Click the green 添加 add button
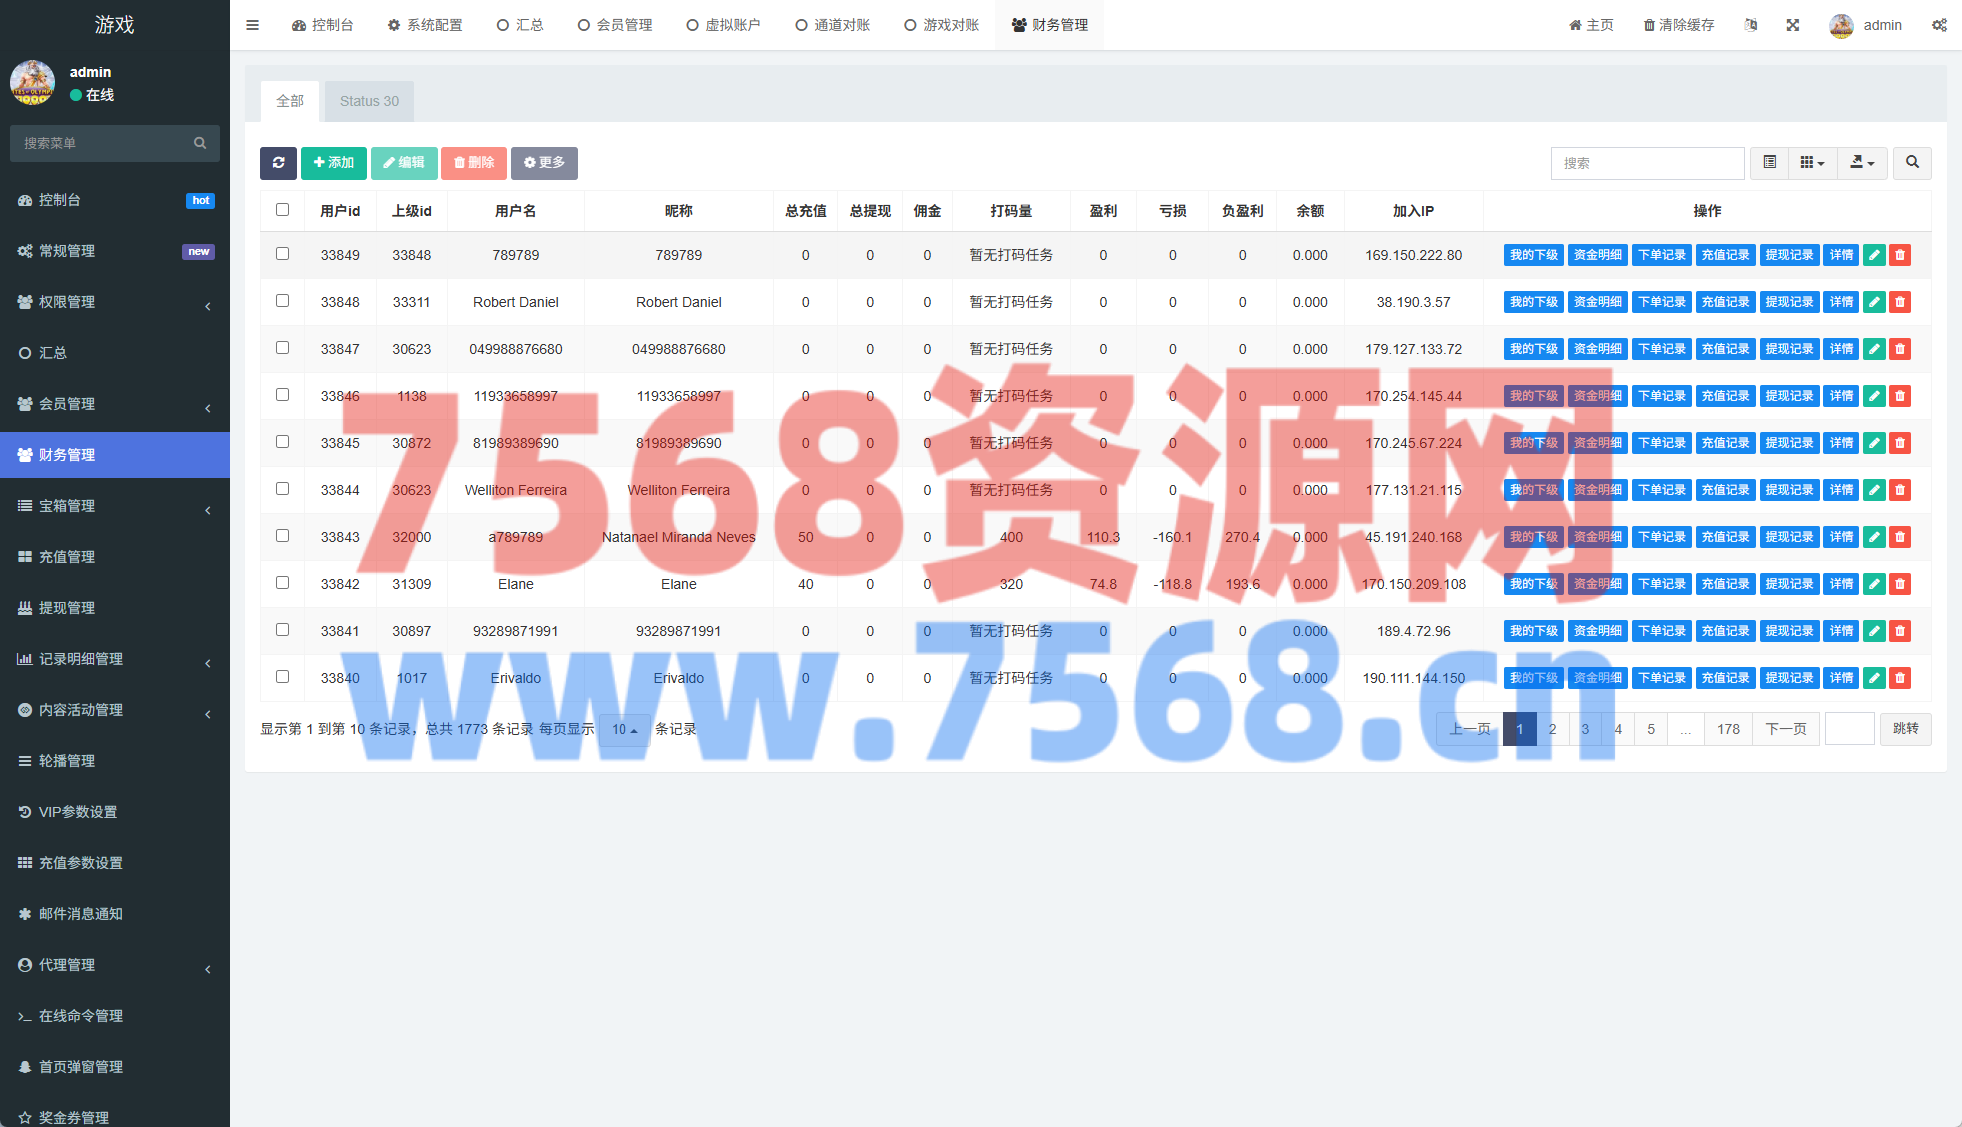Screen dimensions: 1962x1127 tap(333, 163)
